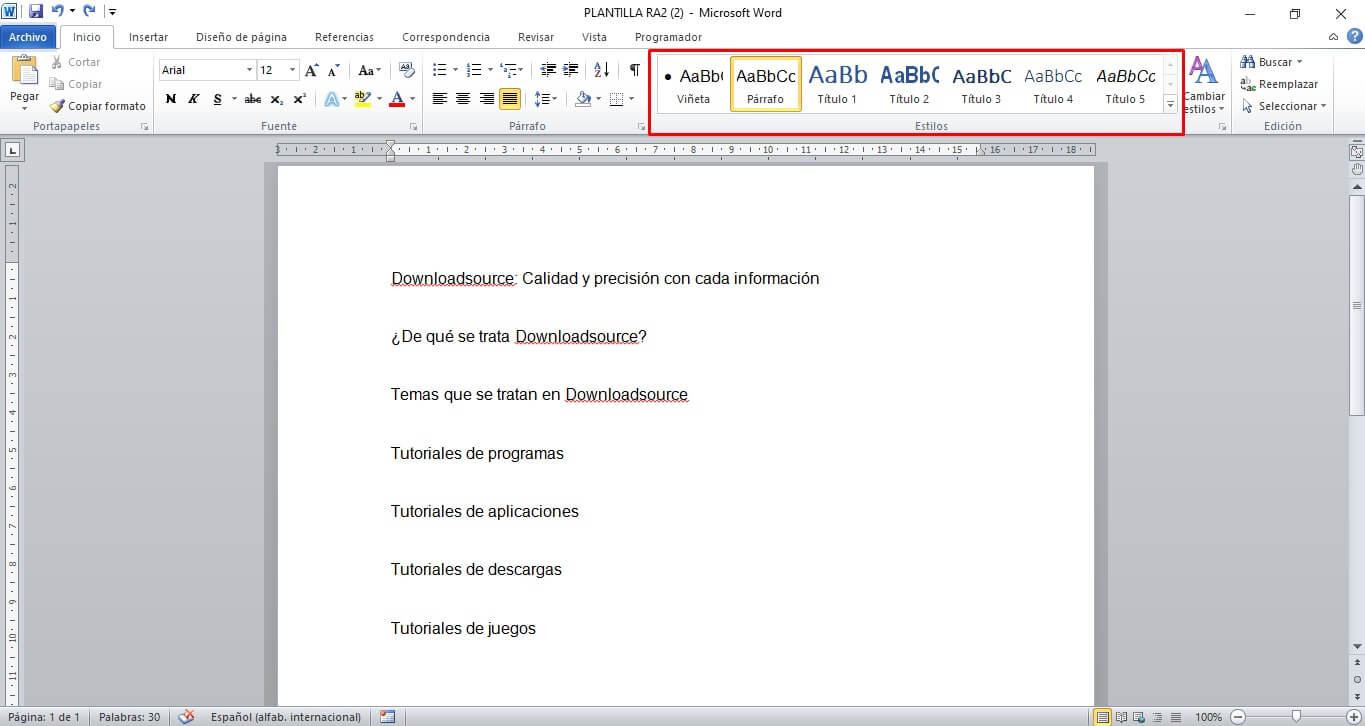Center the text alignment
This screenshot has height=726, width=1365.
[x=463, y=99]
